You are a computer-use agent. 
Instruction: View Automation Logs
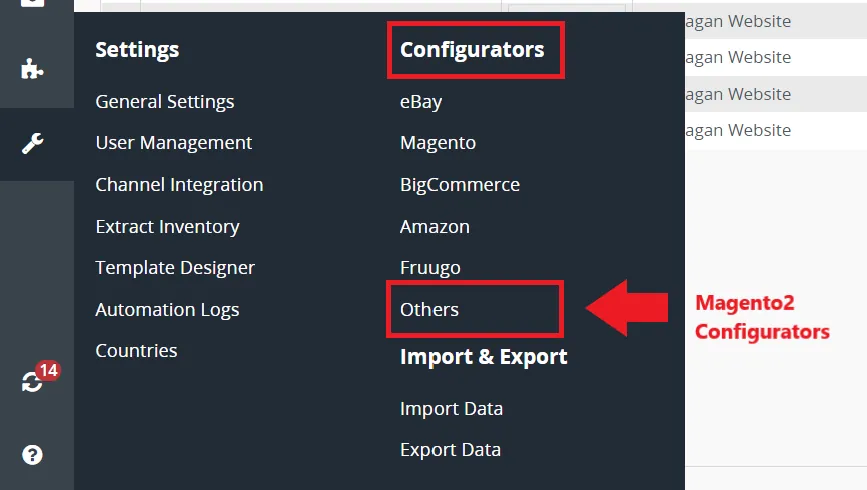pyautogui.click(x=167, y=310)
